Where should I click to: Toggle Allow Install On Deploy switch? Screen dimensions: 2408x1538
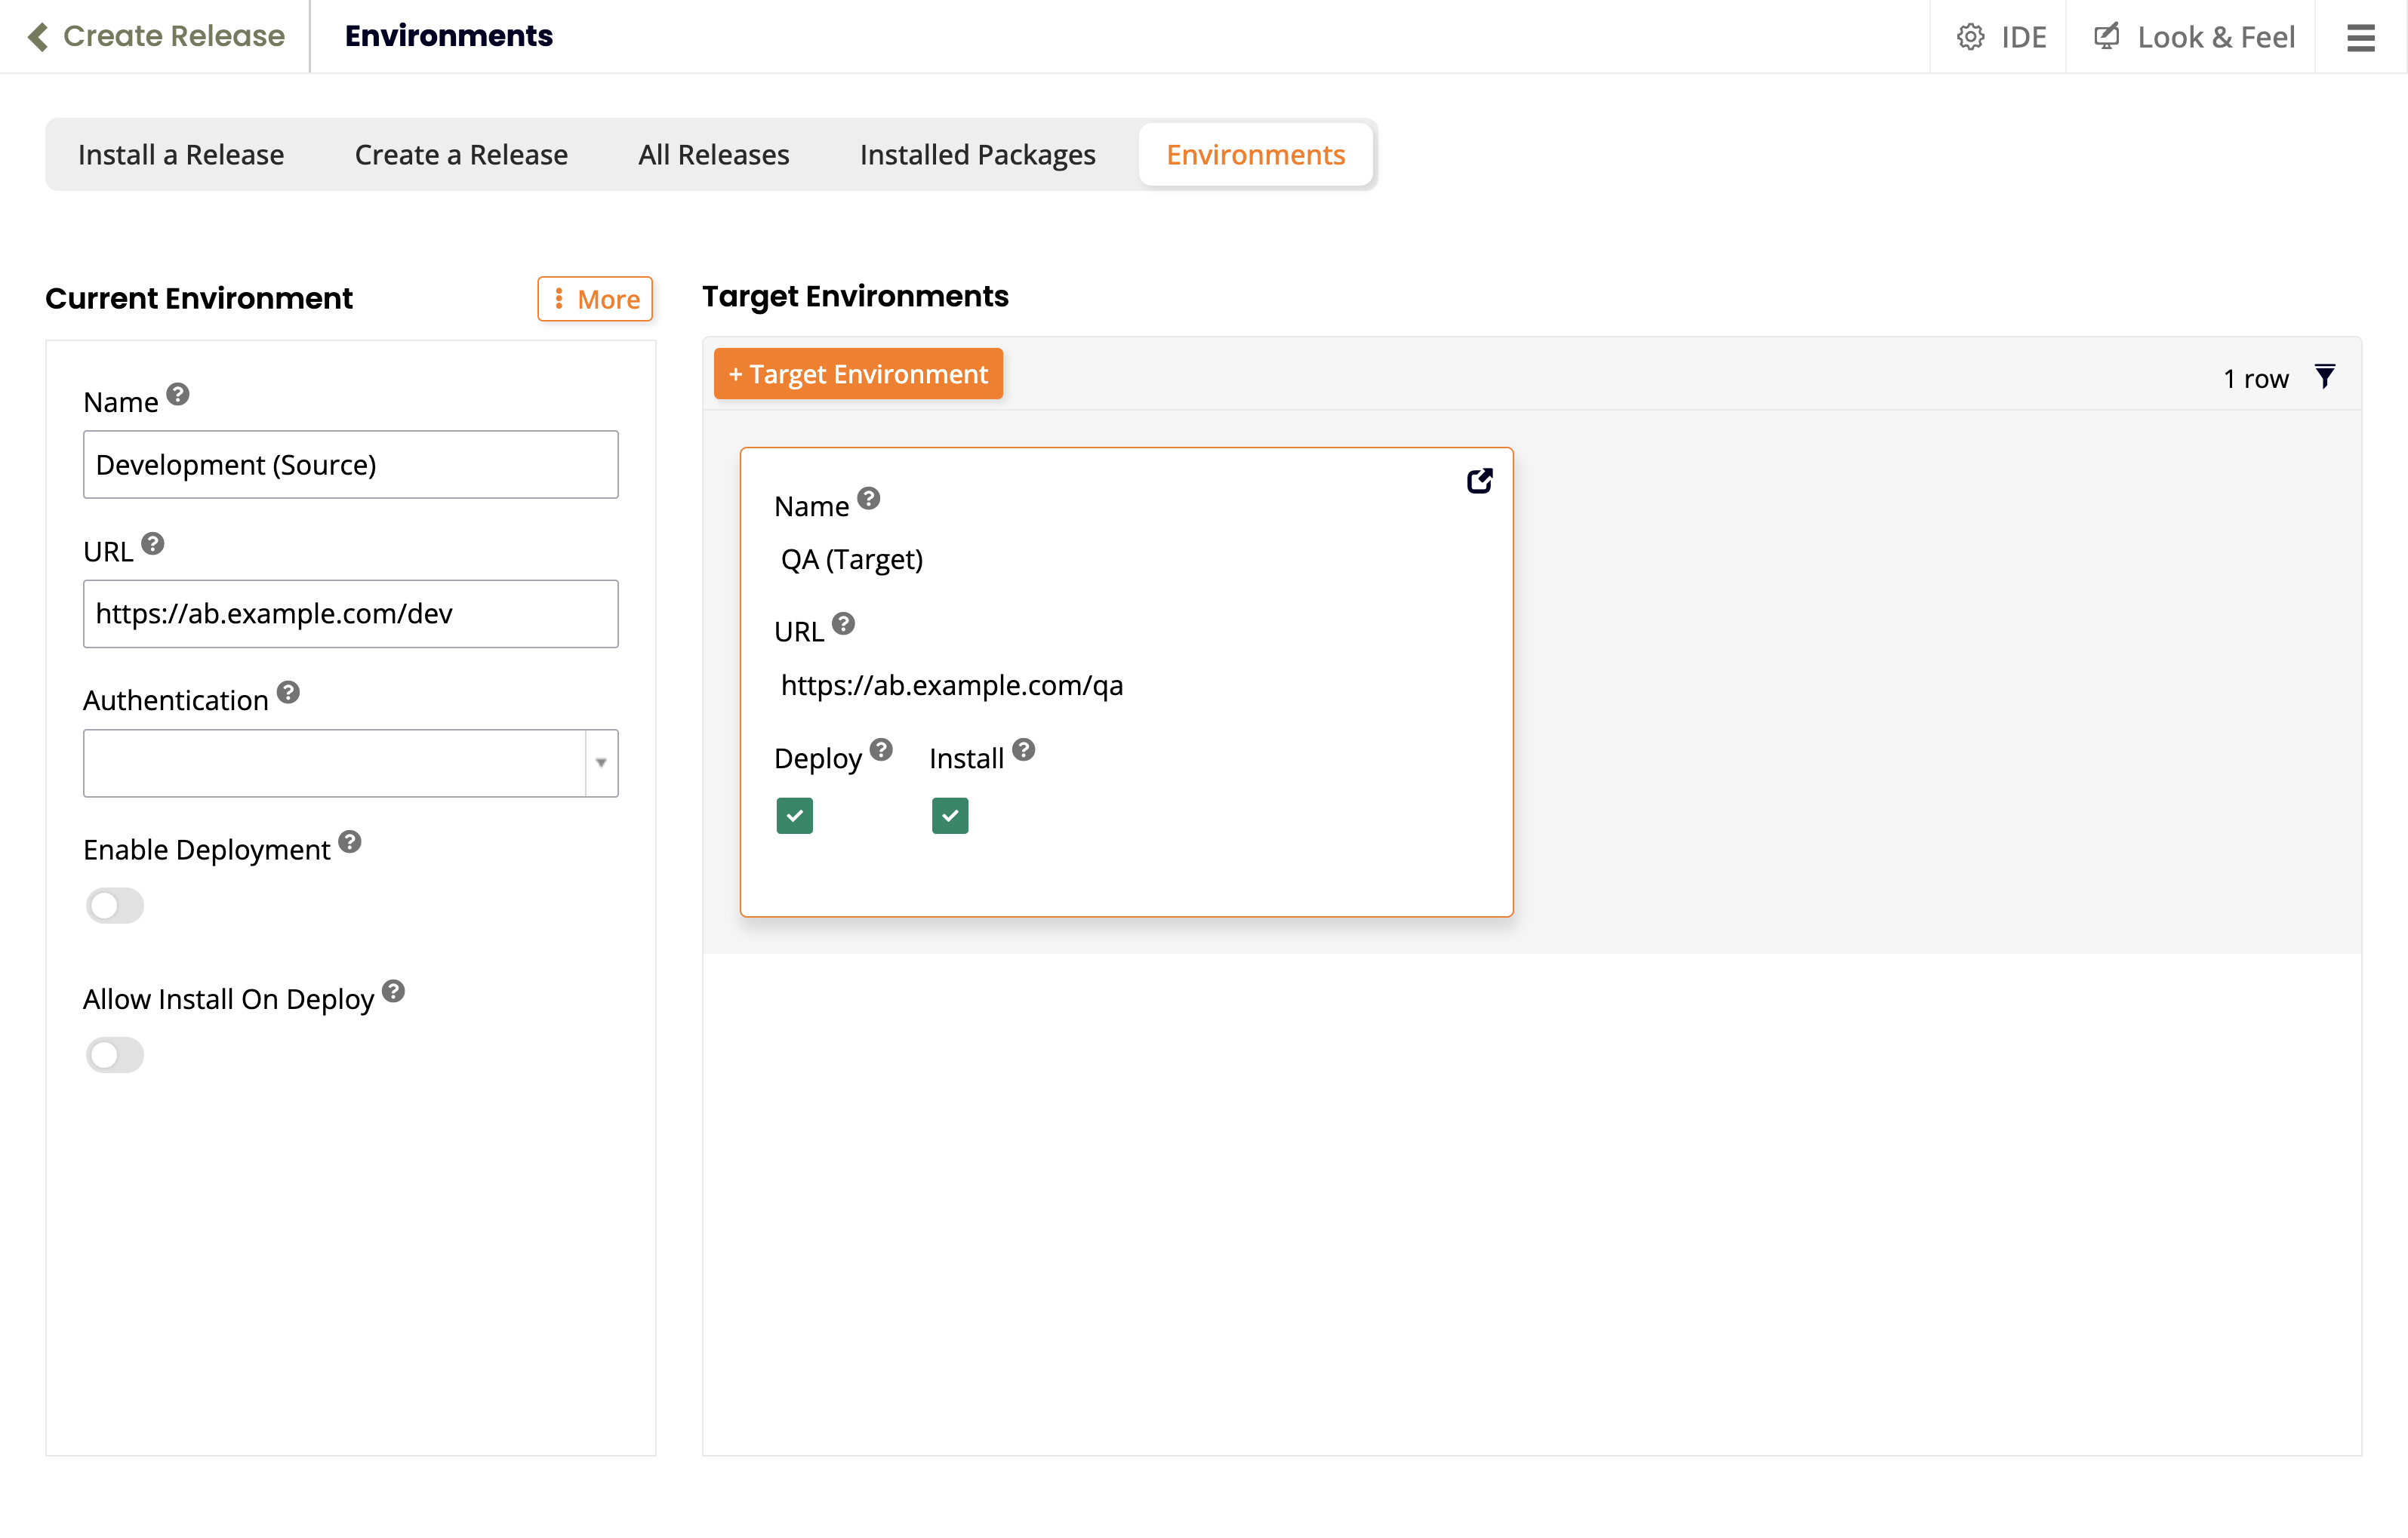click(115, 1055)
